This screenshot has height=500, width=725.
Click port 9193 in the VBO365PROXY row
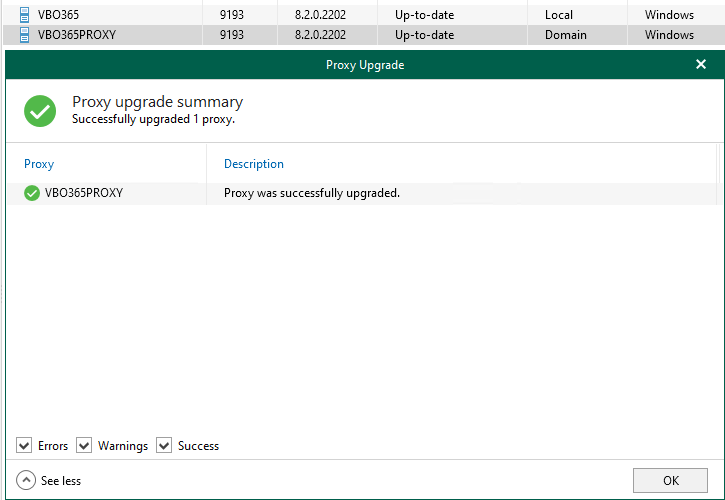231,35
